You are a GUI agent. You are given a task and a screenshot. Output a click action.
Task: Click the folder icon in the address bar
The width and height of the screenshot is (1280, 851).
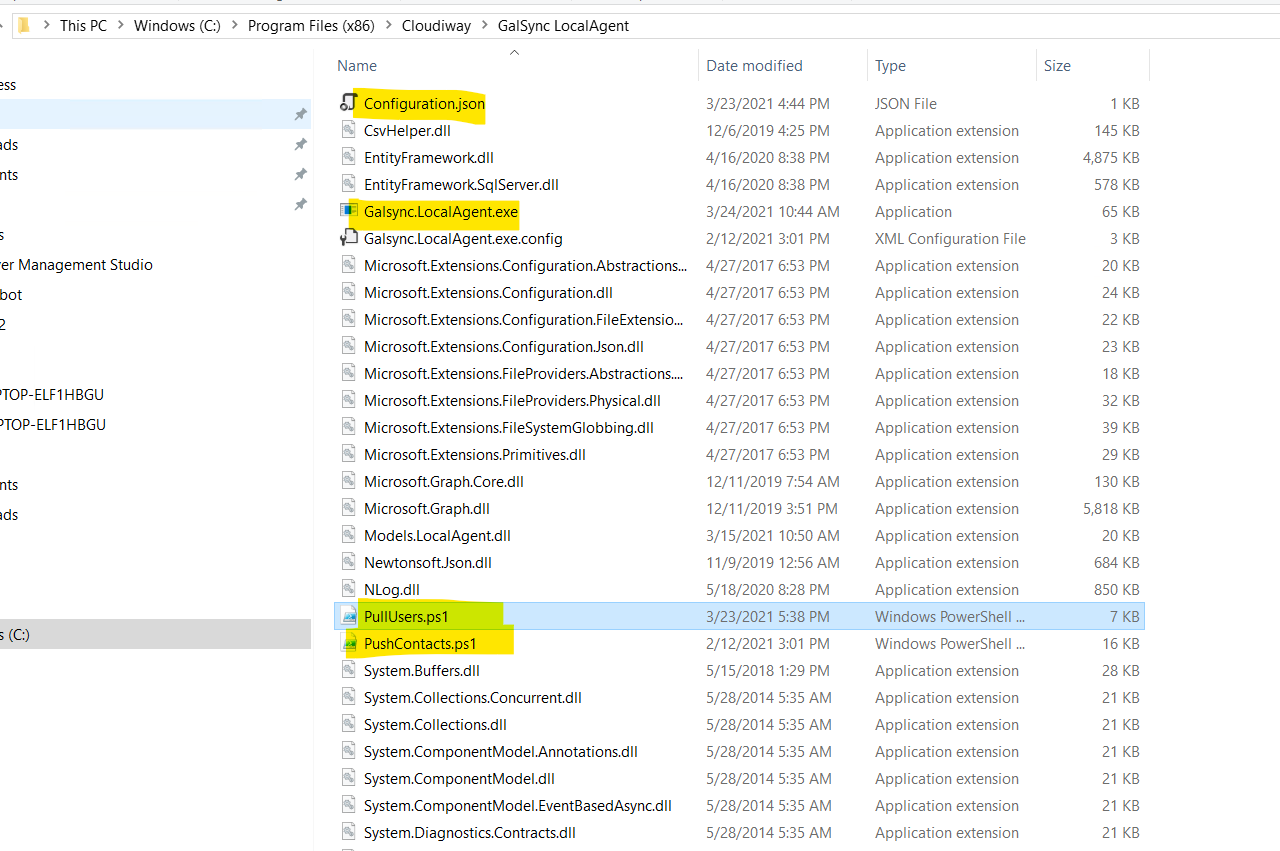(24, 25)
